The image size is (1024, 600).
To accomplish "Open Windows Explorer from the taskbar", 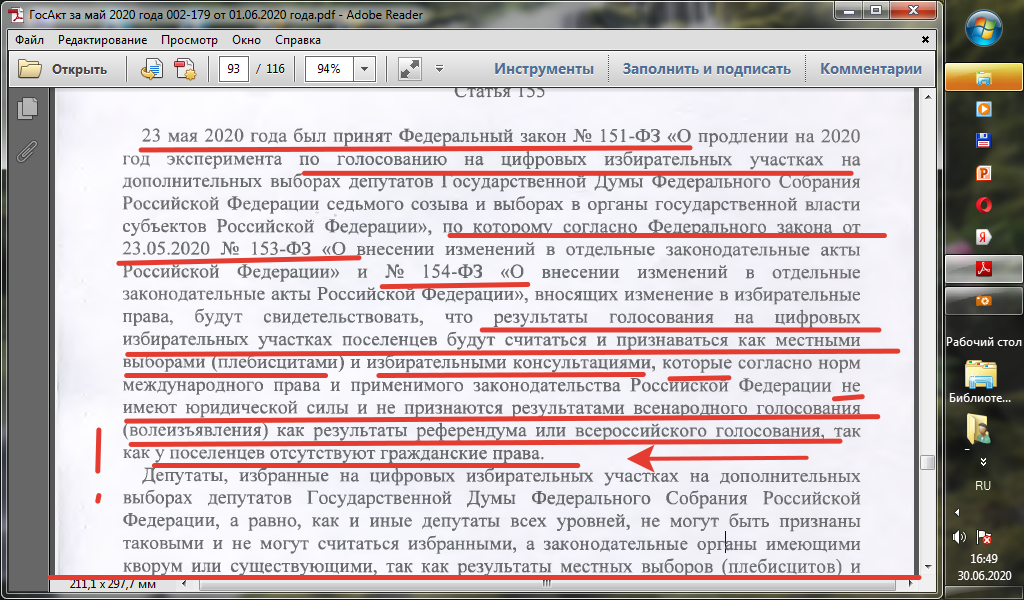I will [984, 79].
